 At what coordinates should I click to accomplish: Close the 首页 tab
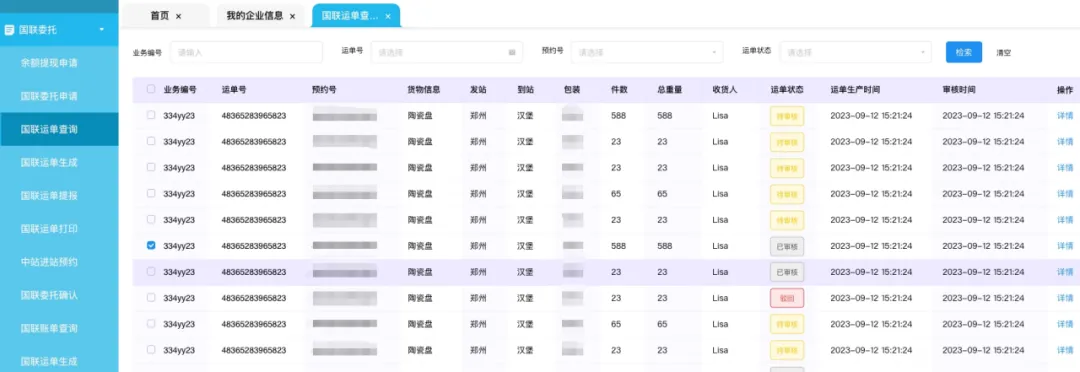click(x=179, y=16)
